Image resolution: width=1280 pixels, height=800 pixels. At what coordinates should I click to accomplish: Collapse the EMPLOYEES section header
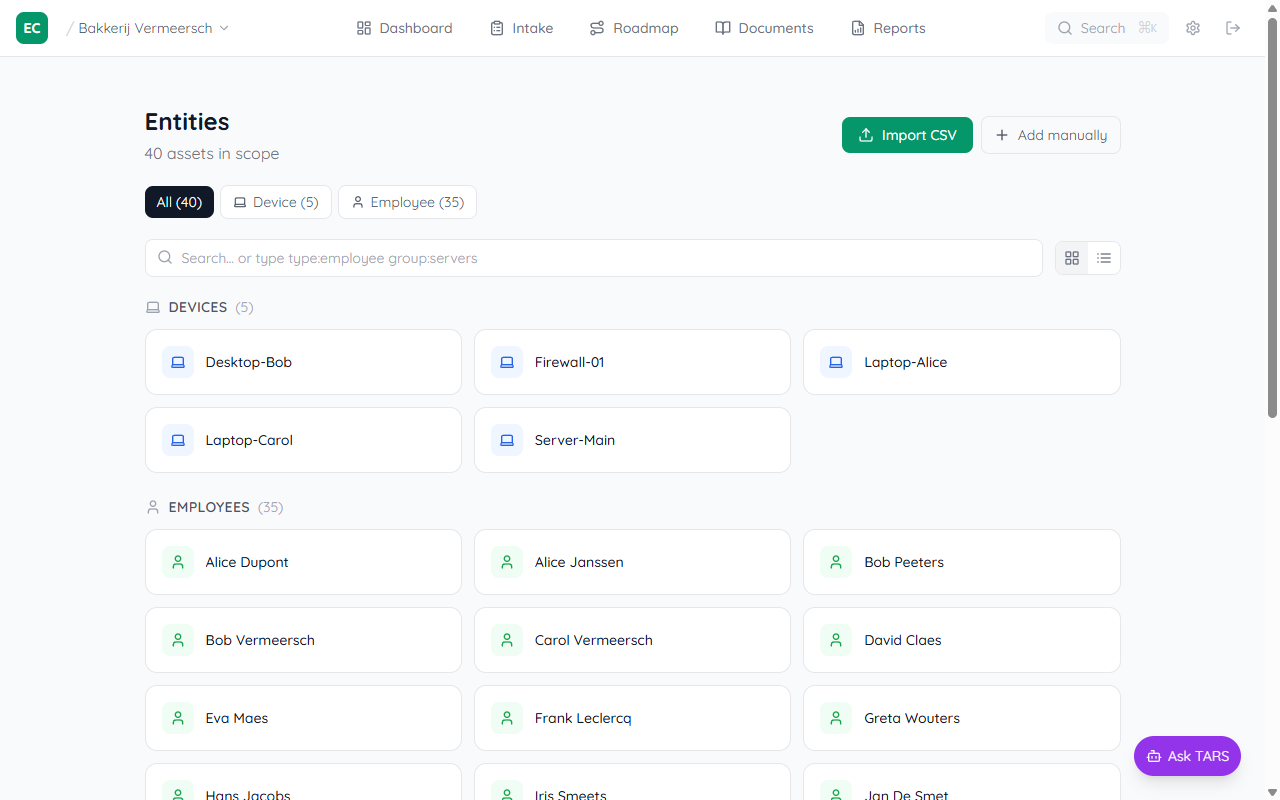(208, 507)
